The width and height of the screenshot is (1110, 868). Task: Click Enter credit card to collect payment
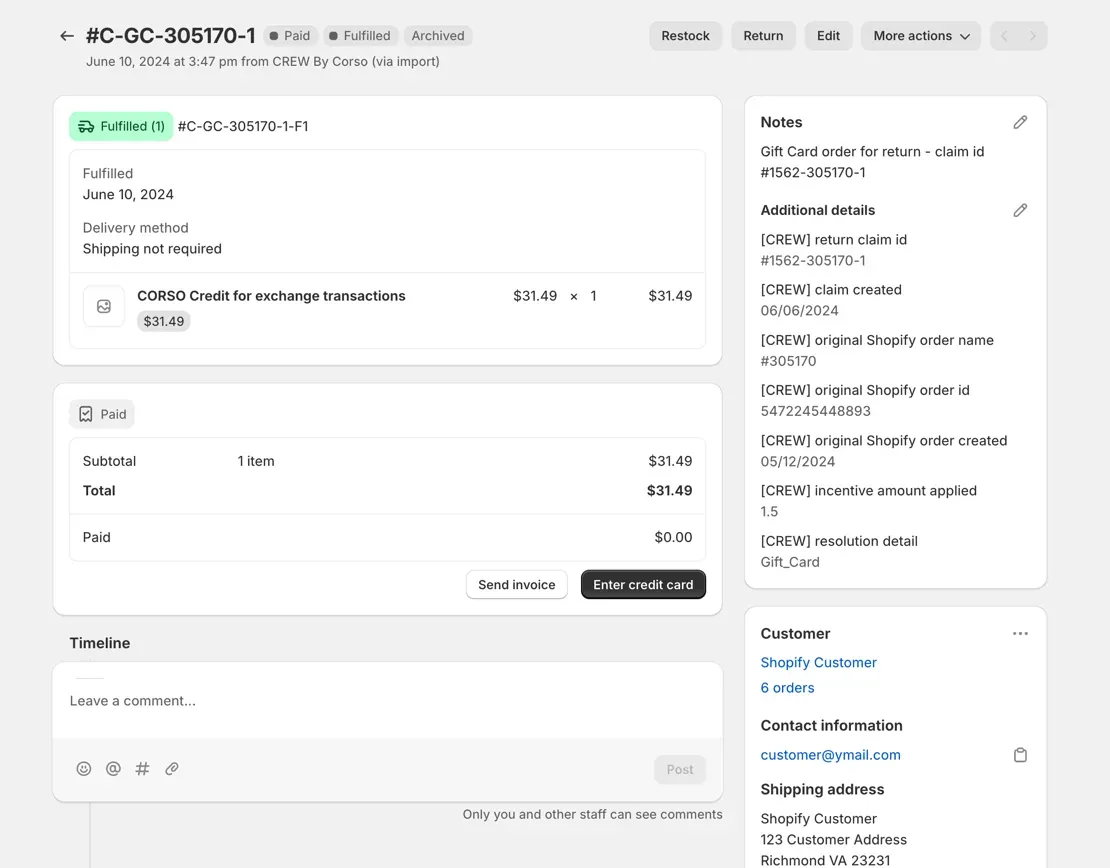(x=643, y=584)
